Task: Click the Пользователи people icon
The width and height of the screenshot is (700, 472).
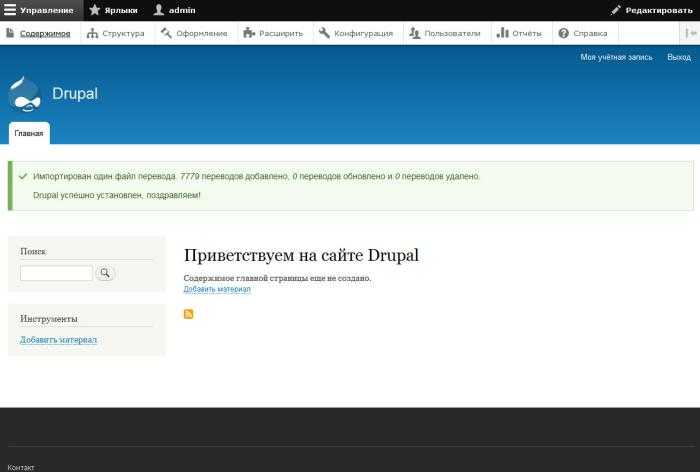Action: [x=415, y=33]
